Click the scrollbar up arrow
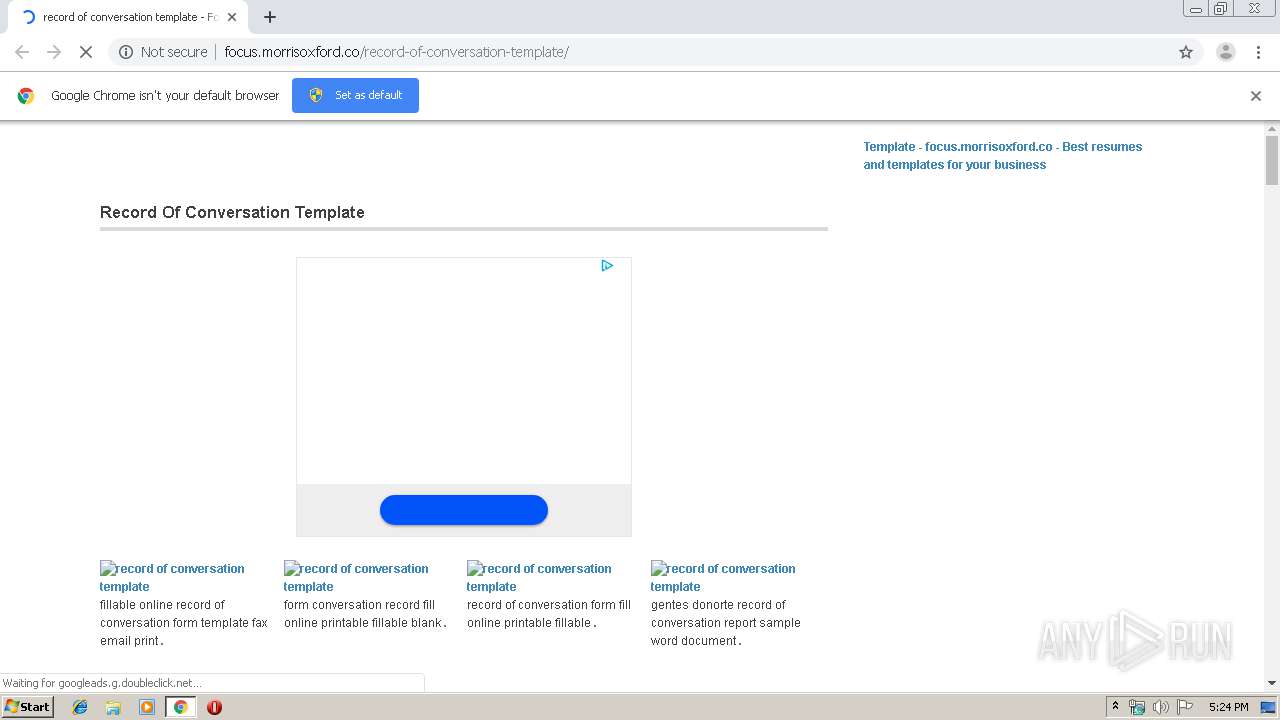This screenshot has height=720, width=1280. click(x=1272, y=129)
